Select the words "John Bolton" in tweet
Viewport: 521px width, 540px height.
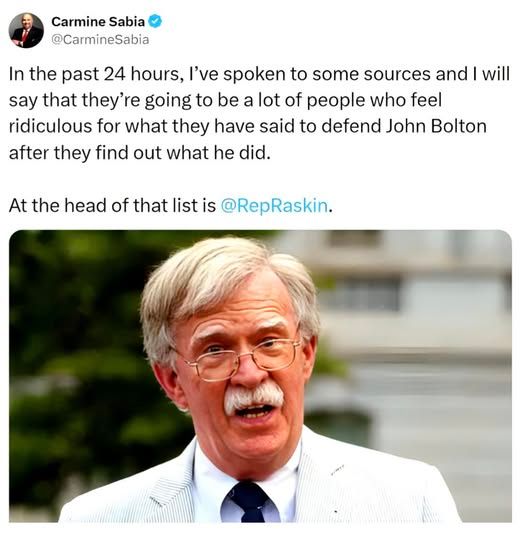[436, 126]
